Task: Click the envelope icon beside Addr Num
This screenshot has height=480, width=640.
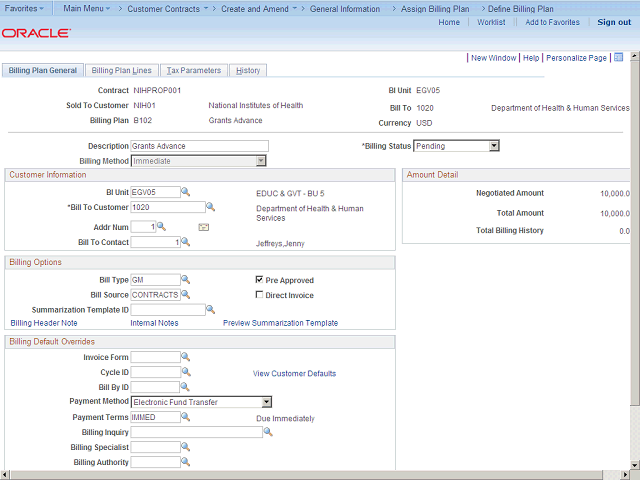Action: pos(204,227)
